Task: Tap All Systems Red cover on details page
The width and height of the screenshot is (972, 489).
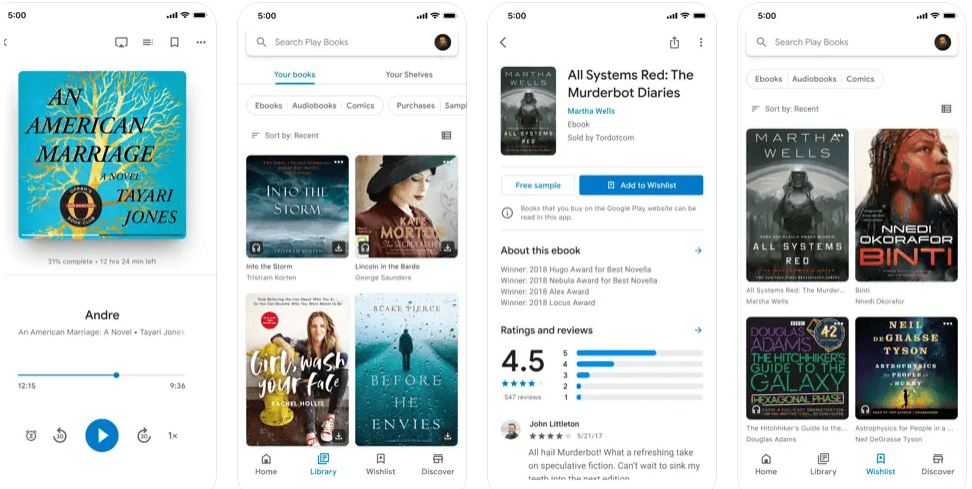Action: coord(529,111)
